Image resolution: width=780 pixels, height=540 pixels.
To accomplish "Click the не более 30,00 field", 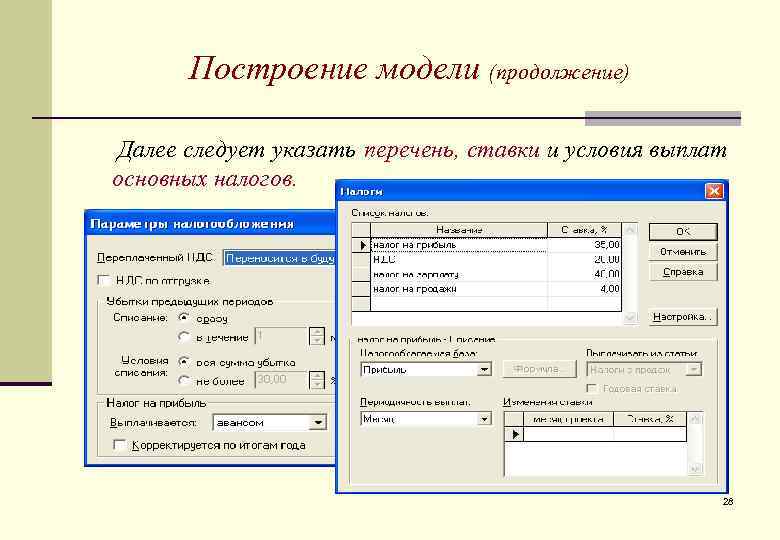I will [282, 380].
